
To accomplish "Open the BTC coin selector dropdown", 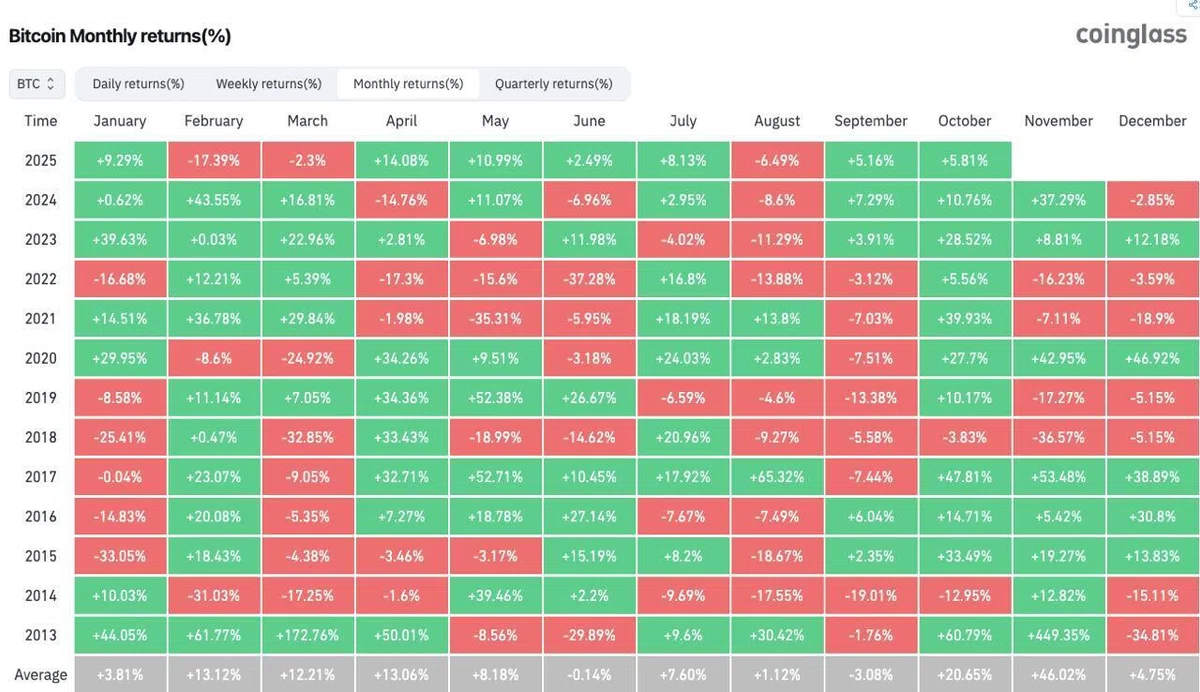I will tap(37, 84).
